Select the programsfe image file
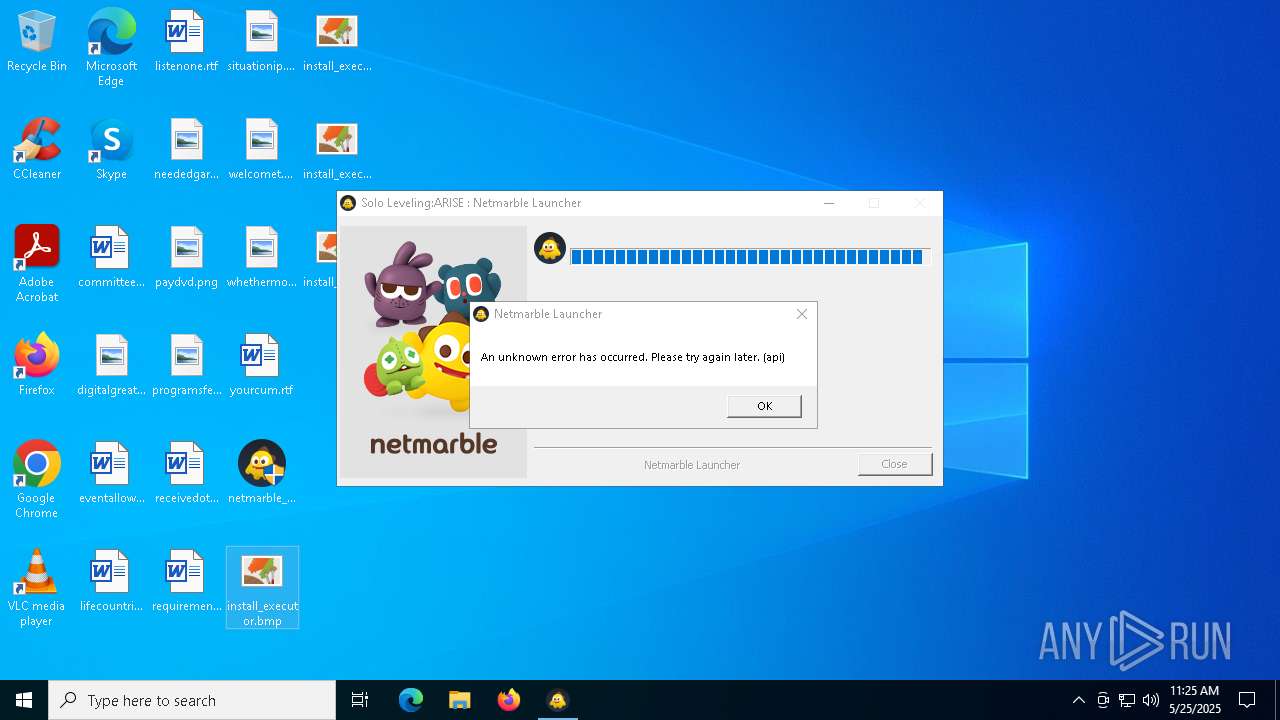The width and height of the screenshot is (1280, 720). [186, 366]
